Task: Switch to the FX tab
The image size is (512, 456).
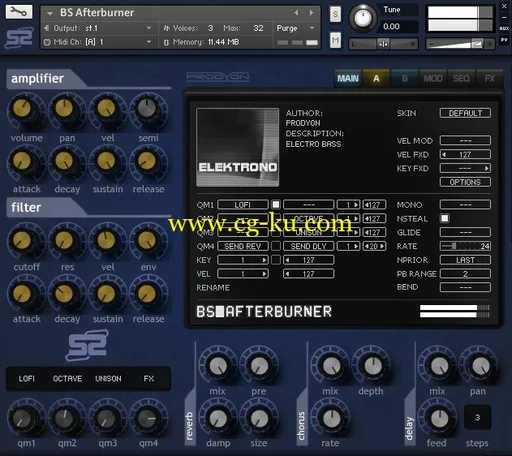Action: tap(489, 79)
